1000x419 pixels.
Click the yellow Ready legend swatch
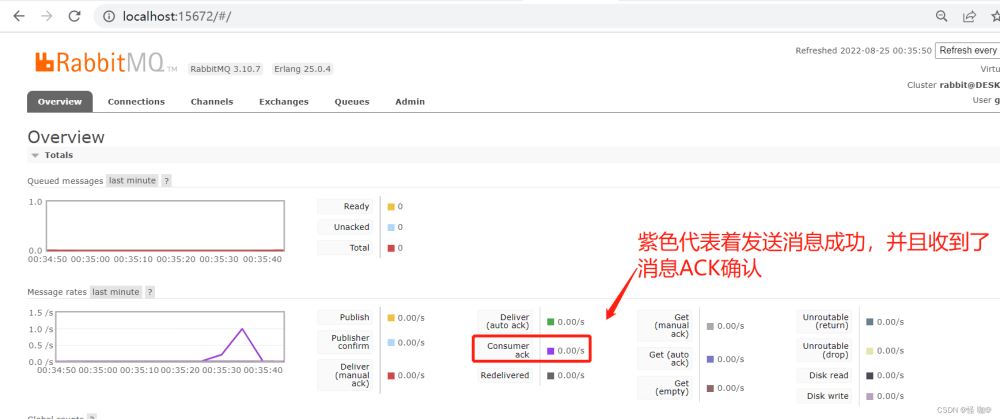(391, 207)
